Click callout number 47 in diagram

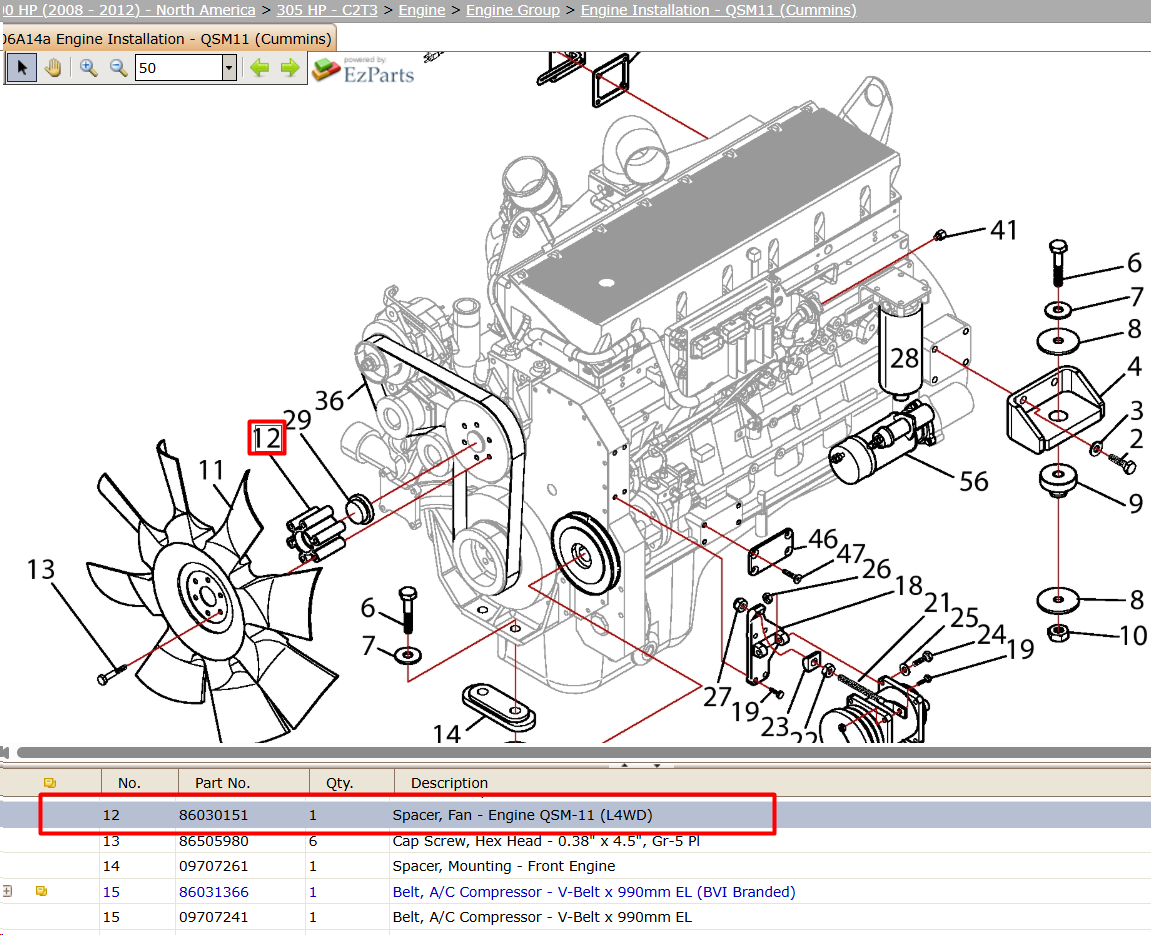point(851,554)
